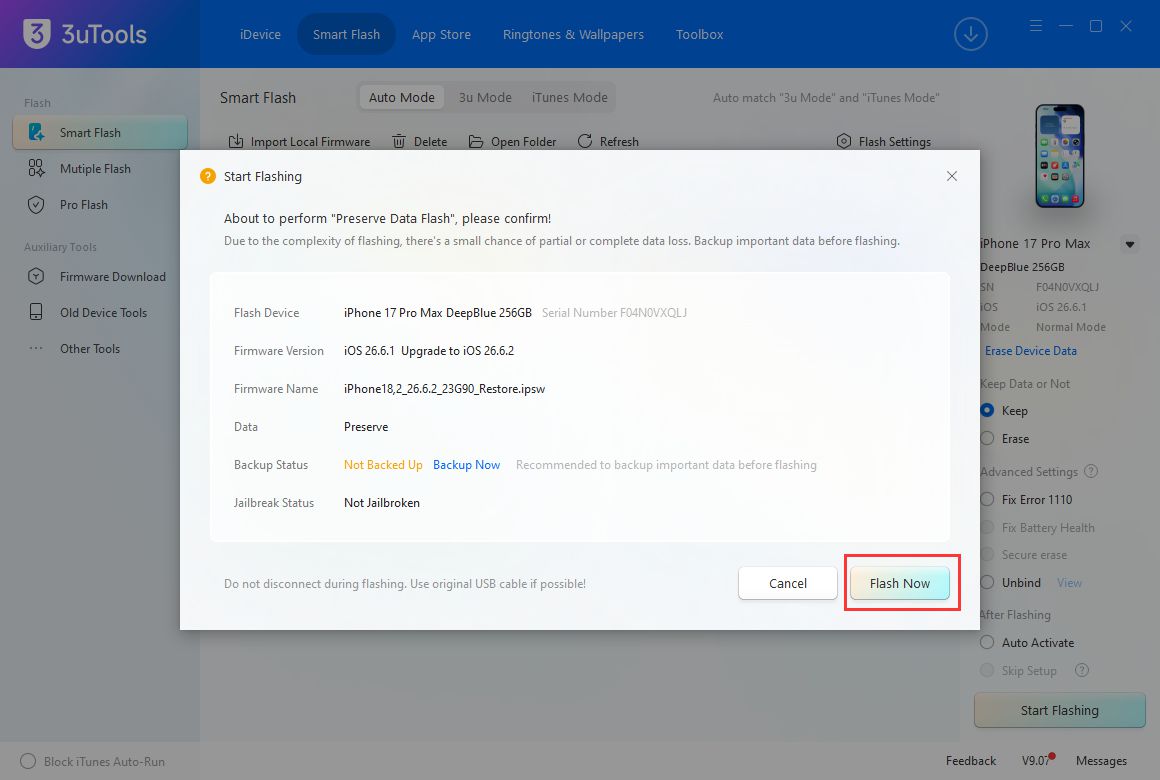Click the Smart Flash sidebar icon
The image size is (1160, 780).
tap(36, 132)
